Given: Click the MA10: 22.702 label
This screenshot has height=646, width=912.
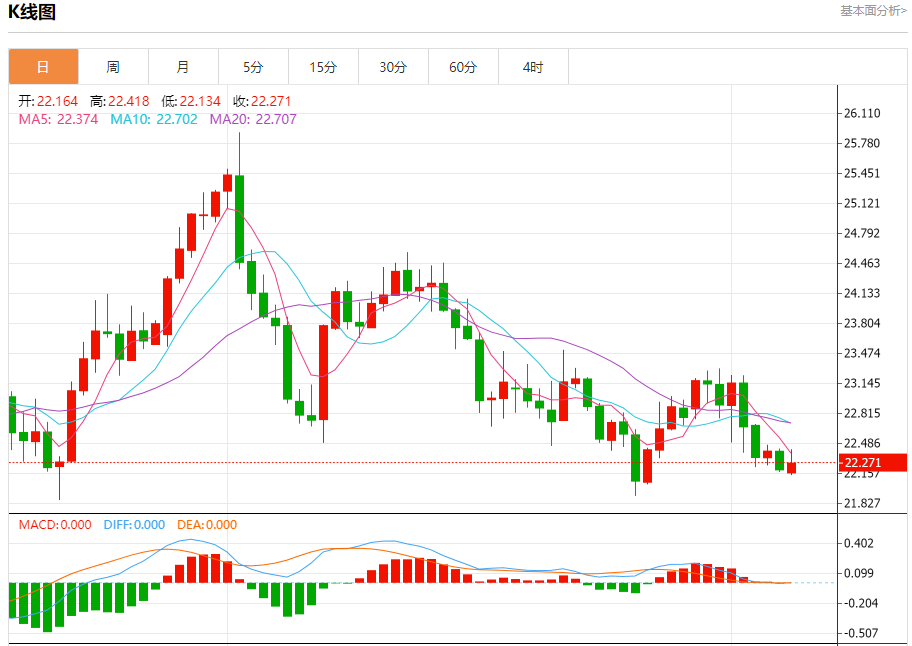Looking at the screenshot, I should [154, 119].
